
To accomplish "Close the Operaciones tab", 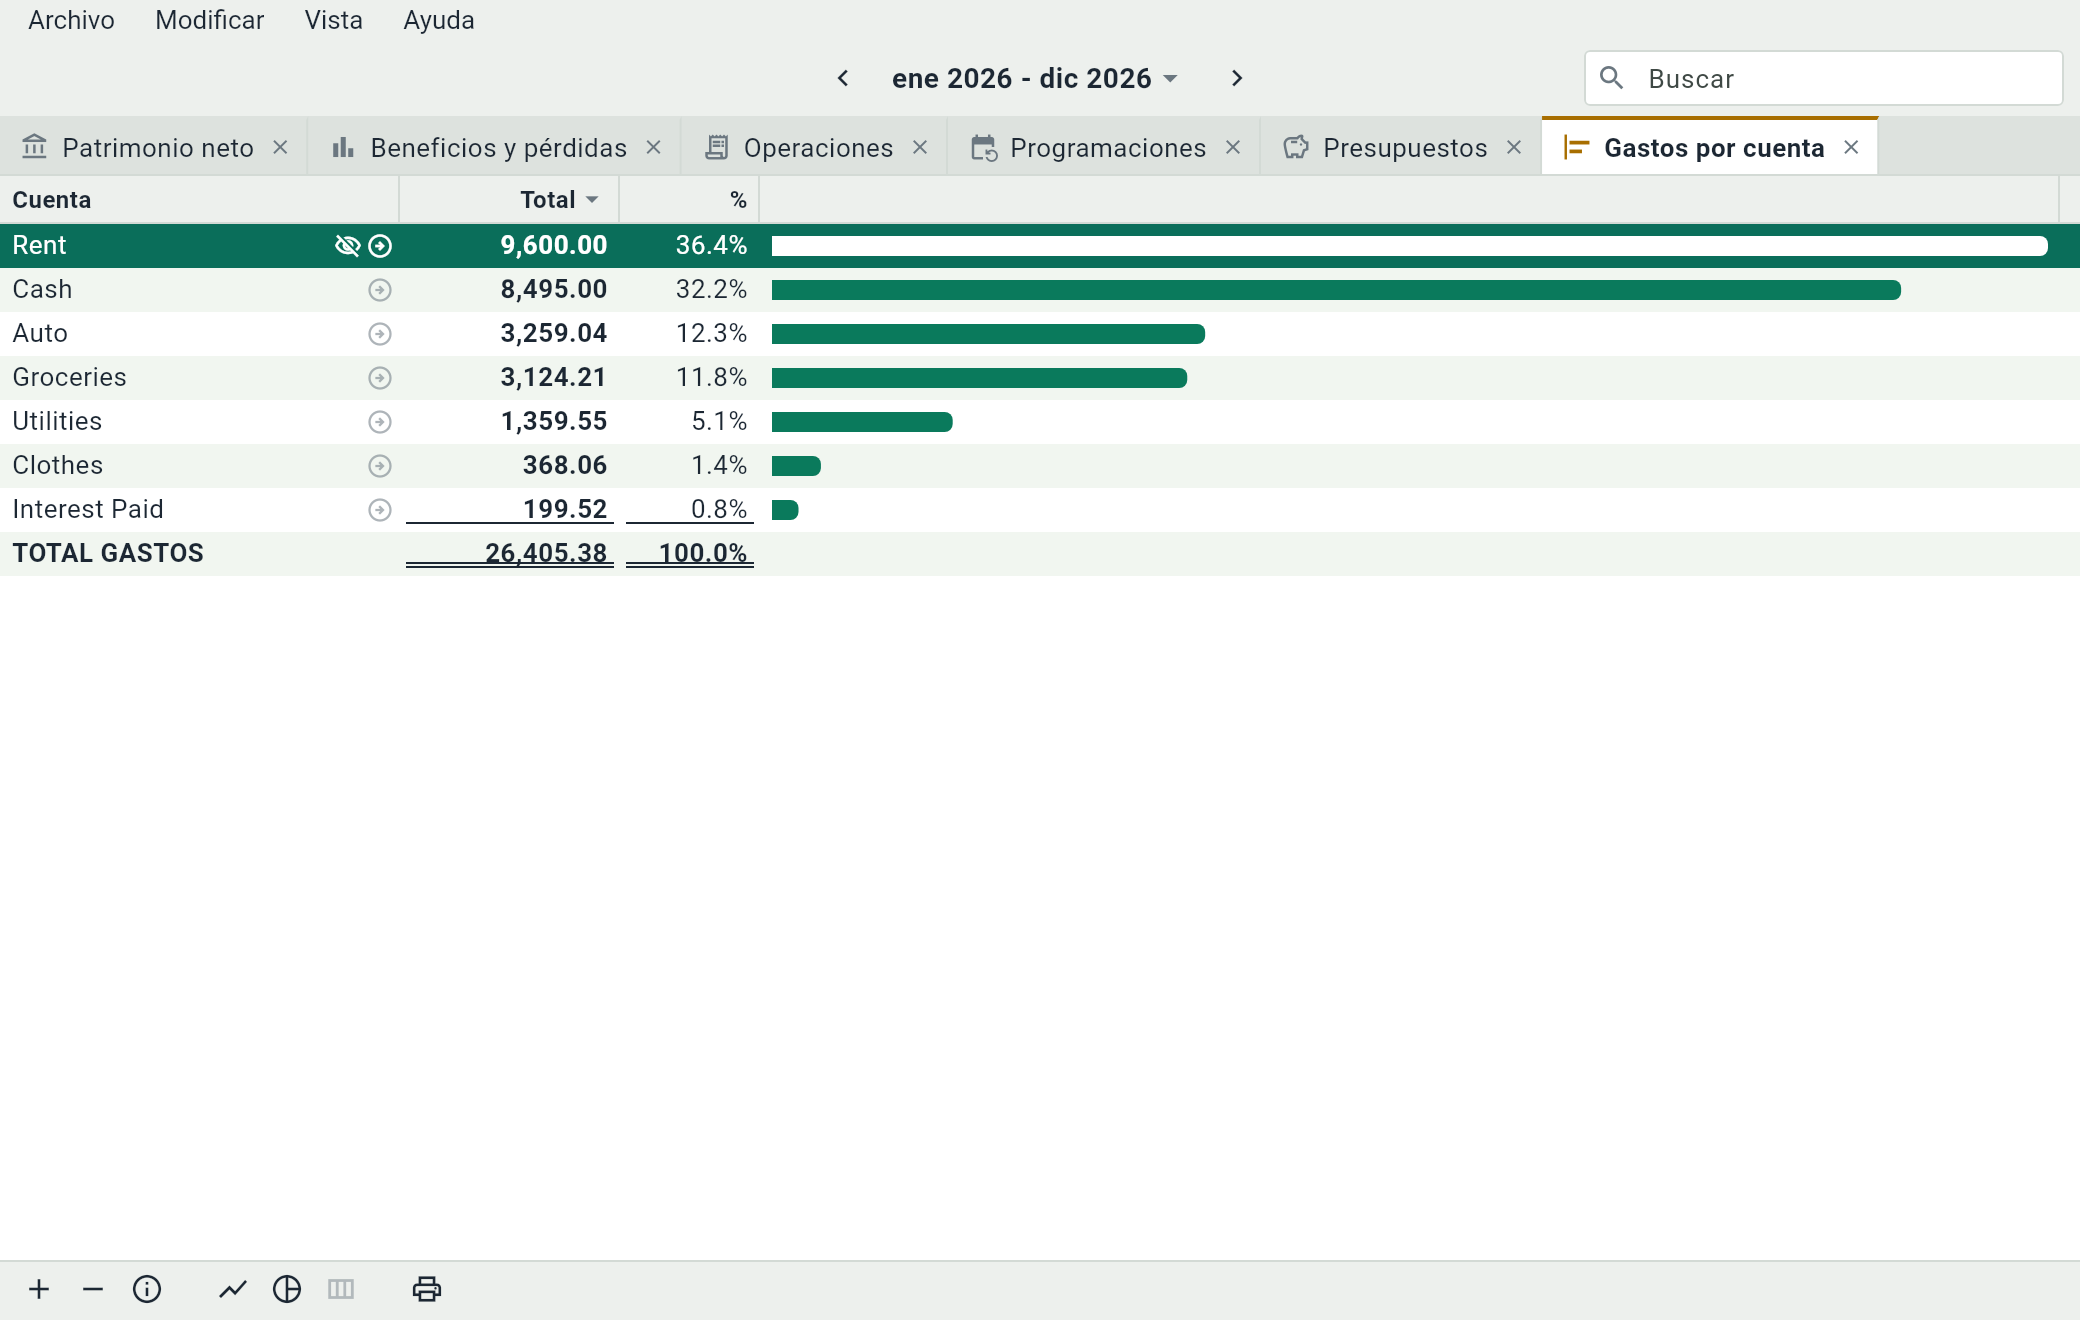I will pos(920,147).
